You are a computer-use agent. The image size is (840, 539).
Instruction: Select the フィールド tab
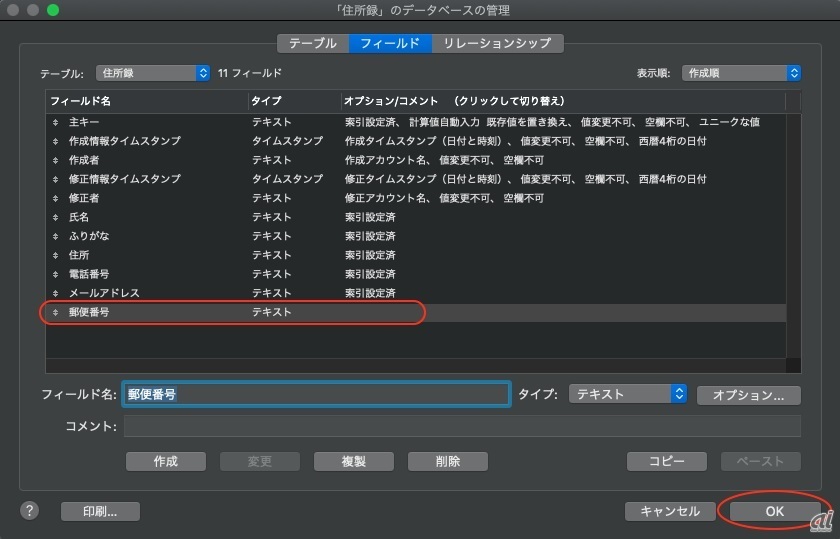click(x=390, y=43)
